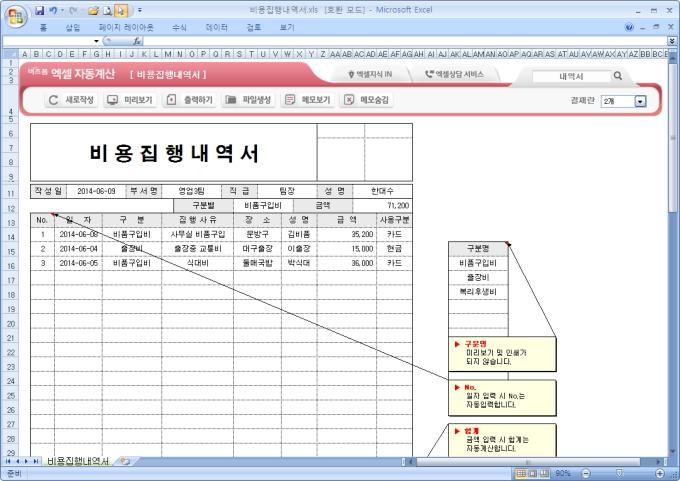Save the workbook from Quick Access toolbar
Image resolution: width=680 pixels, height=481 pixels.
point(39,9)
